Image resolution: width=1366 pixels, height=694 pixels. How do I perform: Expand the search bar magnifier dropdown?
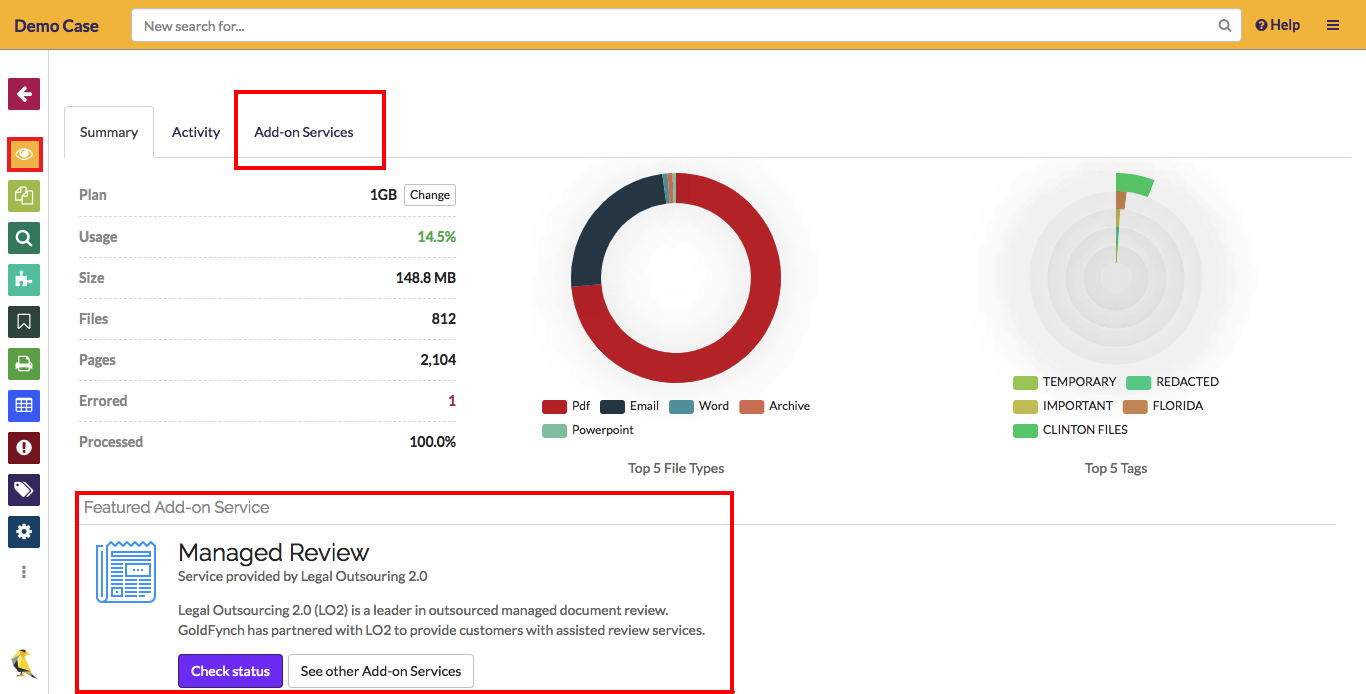1224,25
